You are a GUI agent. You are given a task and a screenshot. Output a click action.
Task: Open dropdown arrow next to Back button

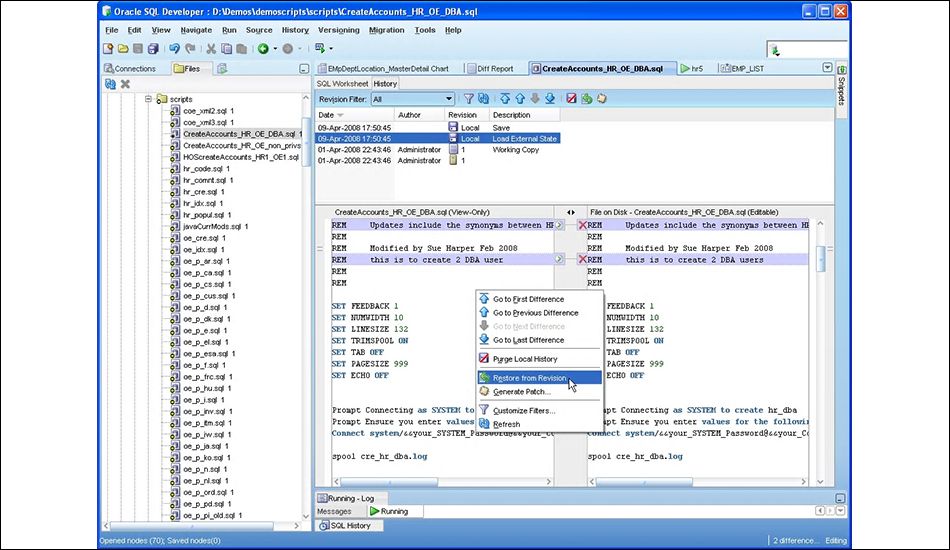pos(275,48)
